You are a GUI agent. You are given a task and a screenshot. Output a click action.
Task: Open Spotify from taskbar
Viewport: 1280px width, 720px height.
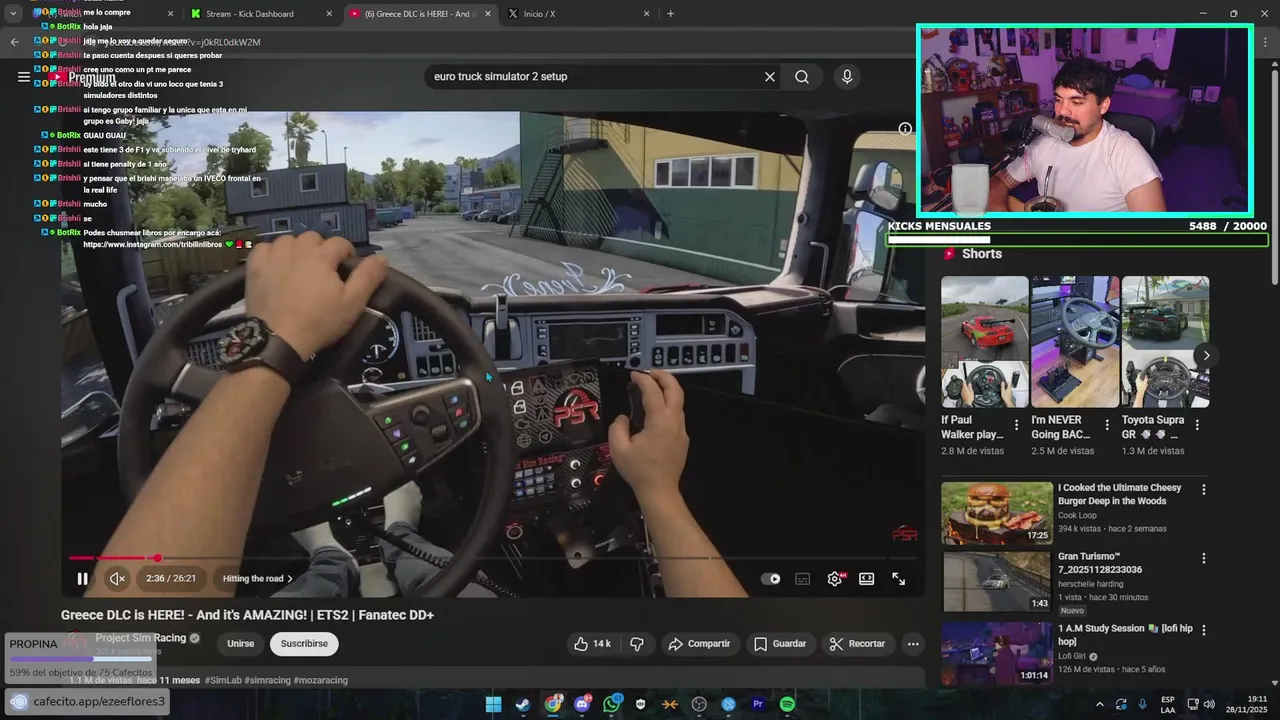click(787, 704)
